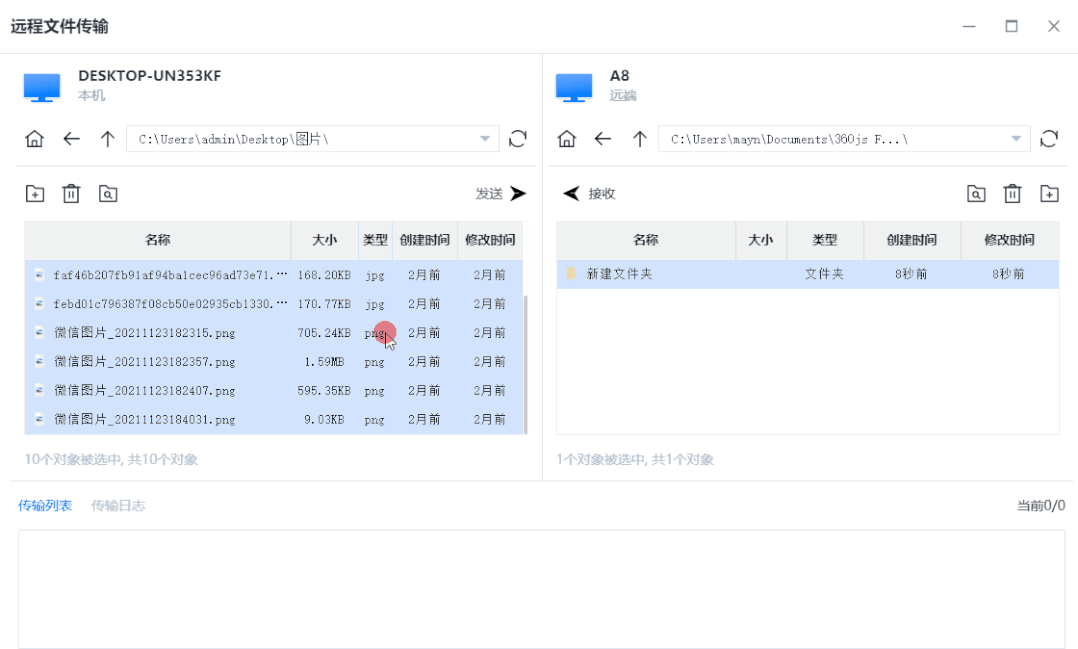This screenshot has height=649, width=1078.
Task: Open the search icon on the remote panel
Action: (976, 193)
